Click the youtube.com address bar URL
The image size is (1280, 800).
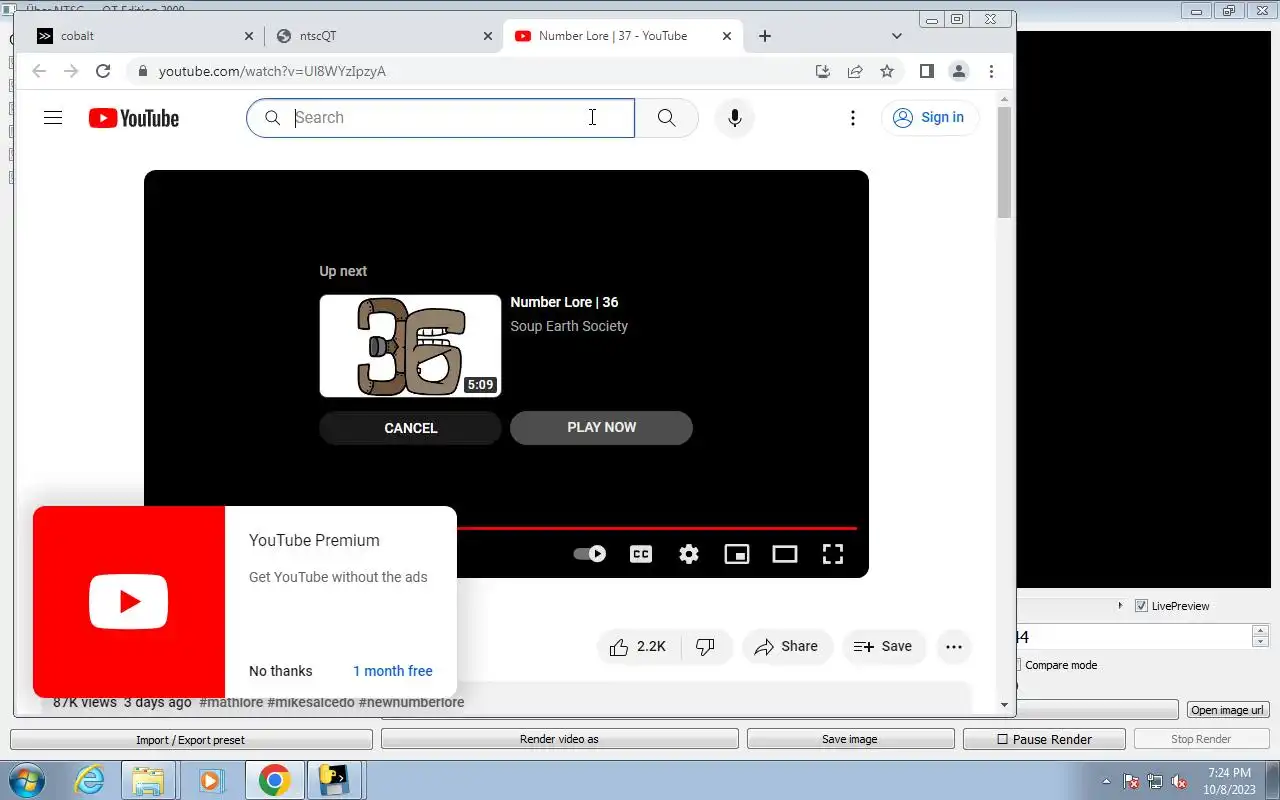click(x=272, y=71)
